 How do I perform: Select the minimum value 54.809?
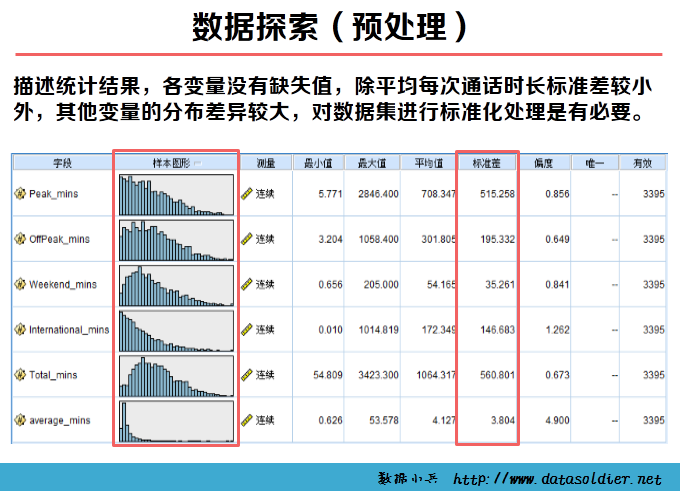(328, 375)
